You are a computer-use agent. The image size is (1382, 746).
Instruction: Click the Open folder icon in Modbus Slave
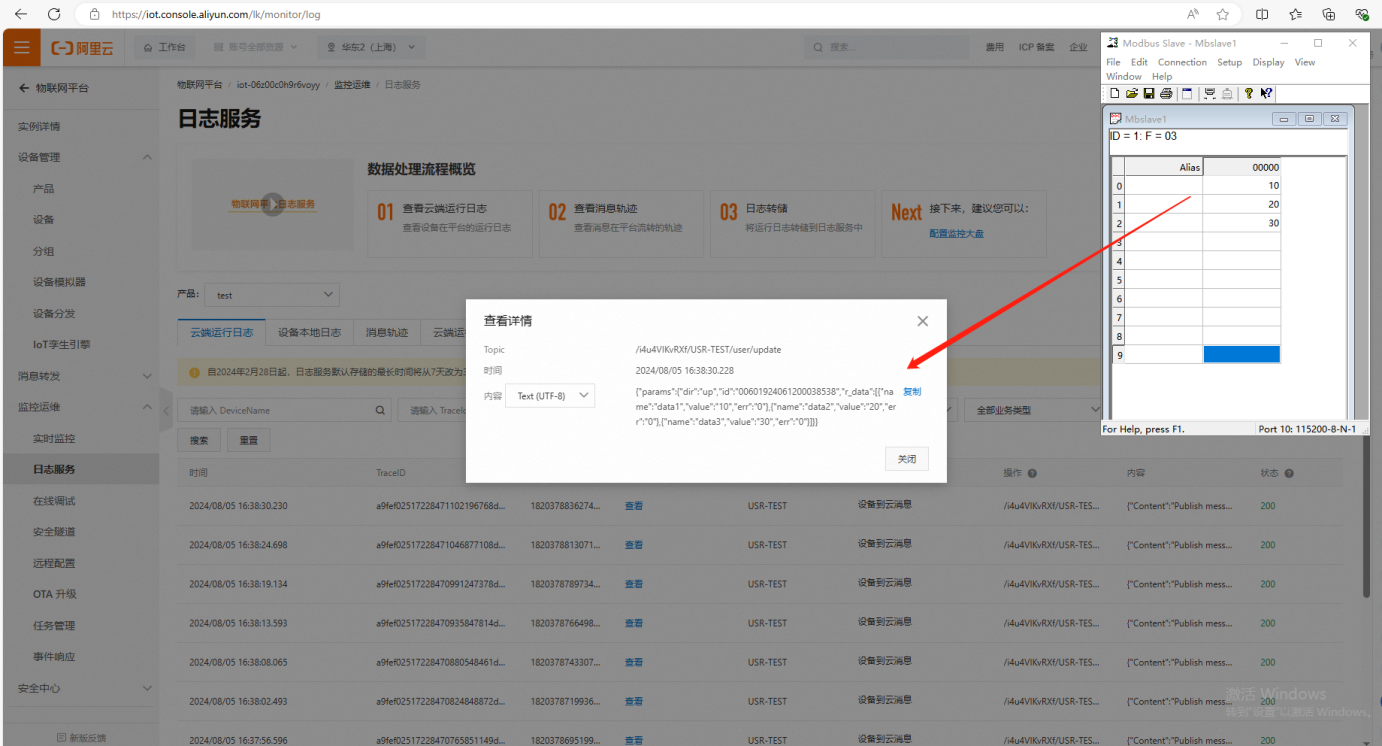[1132, 93]
